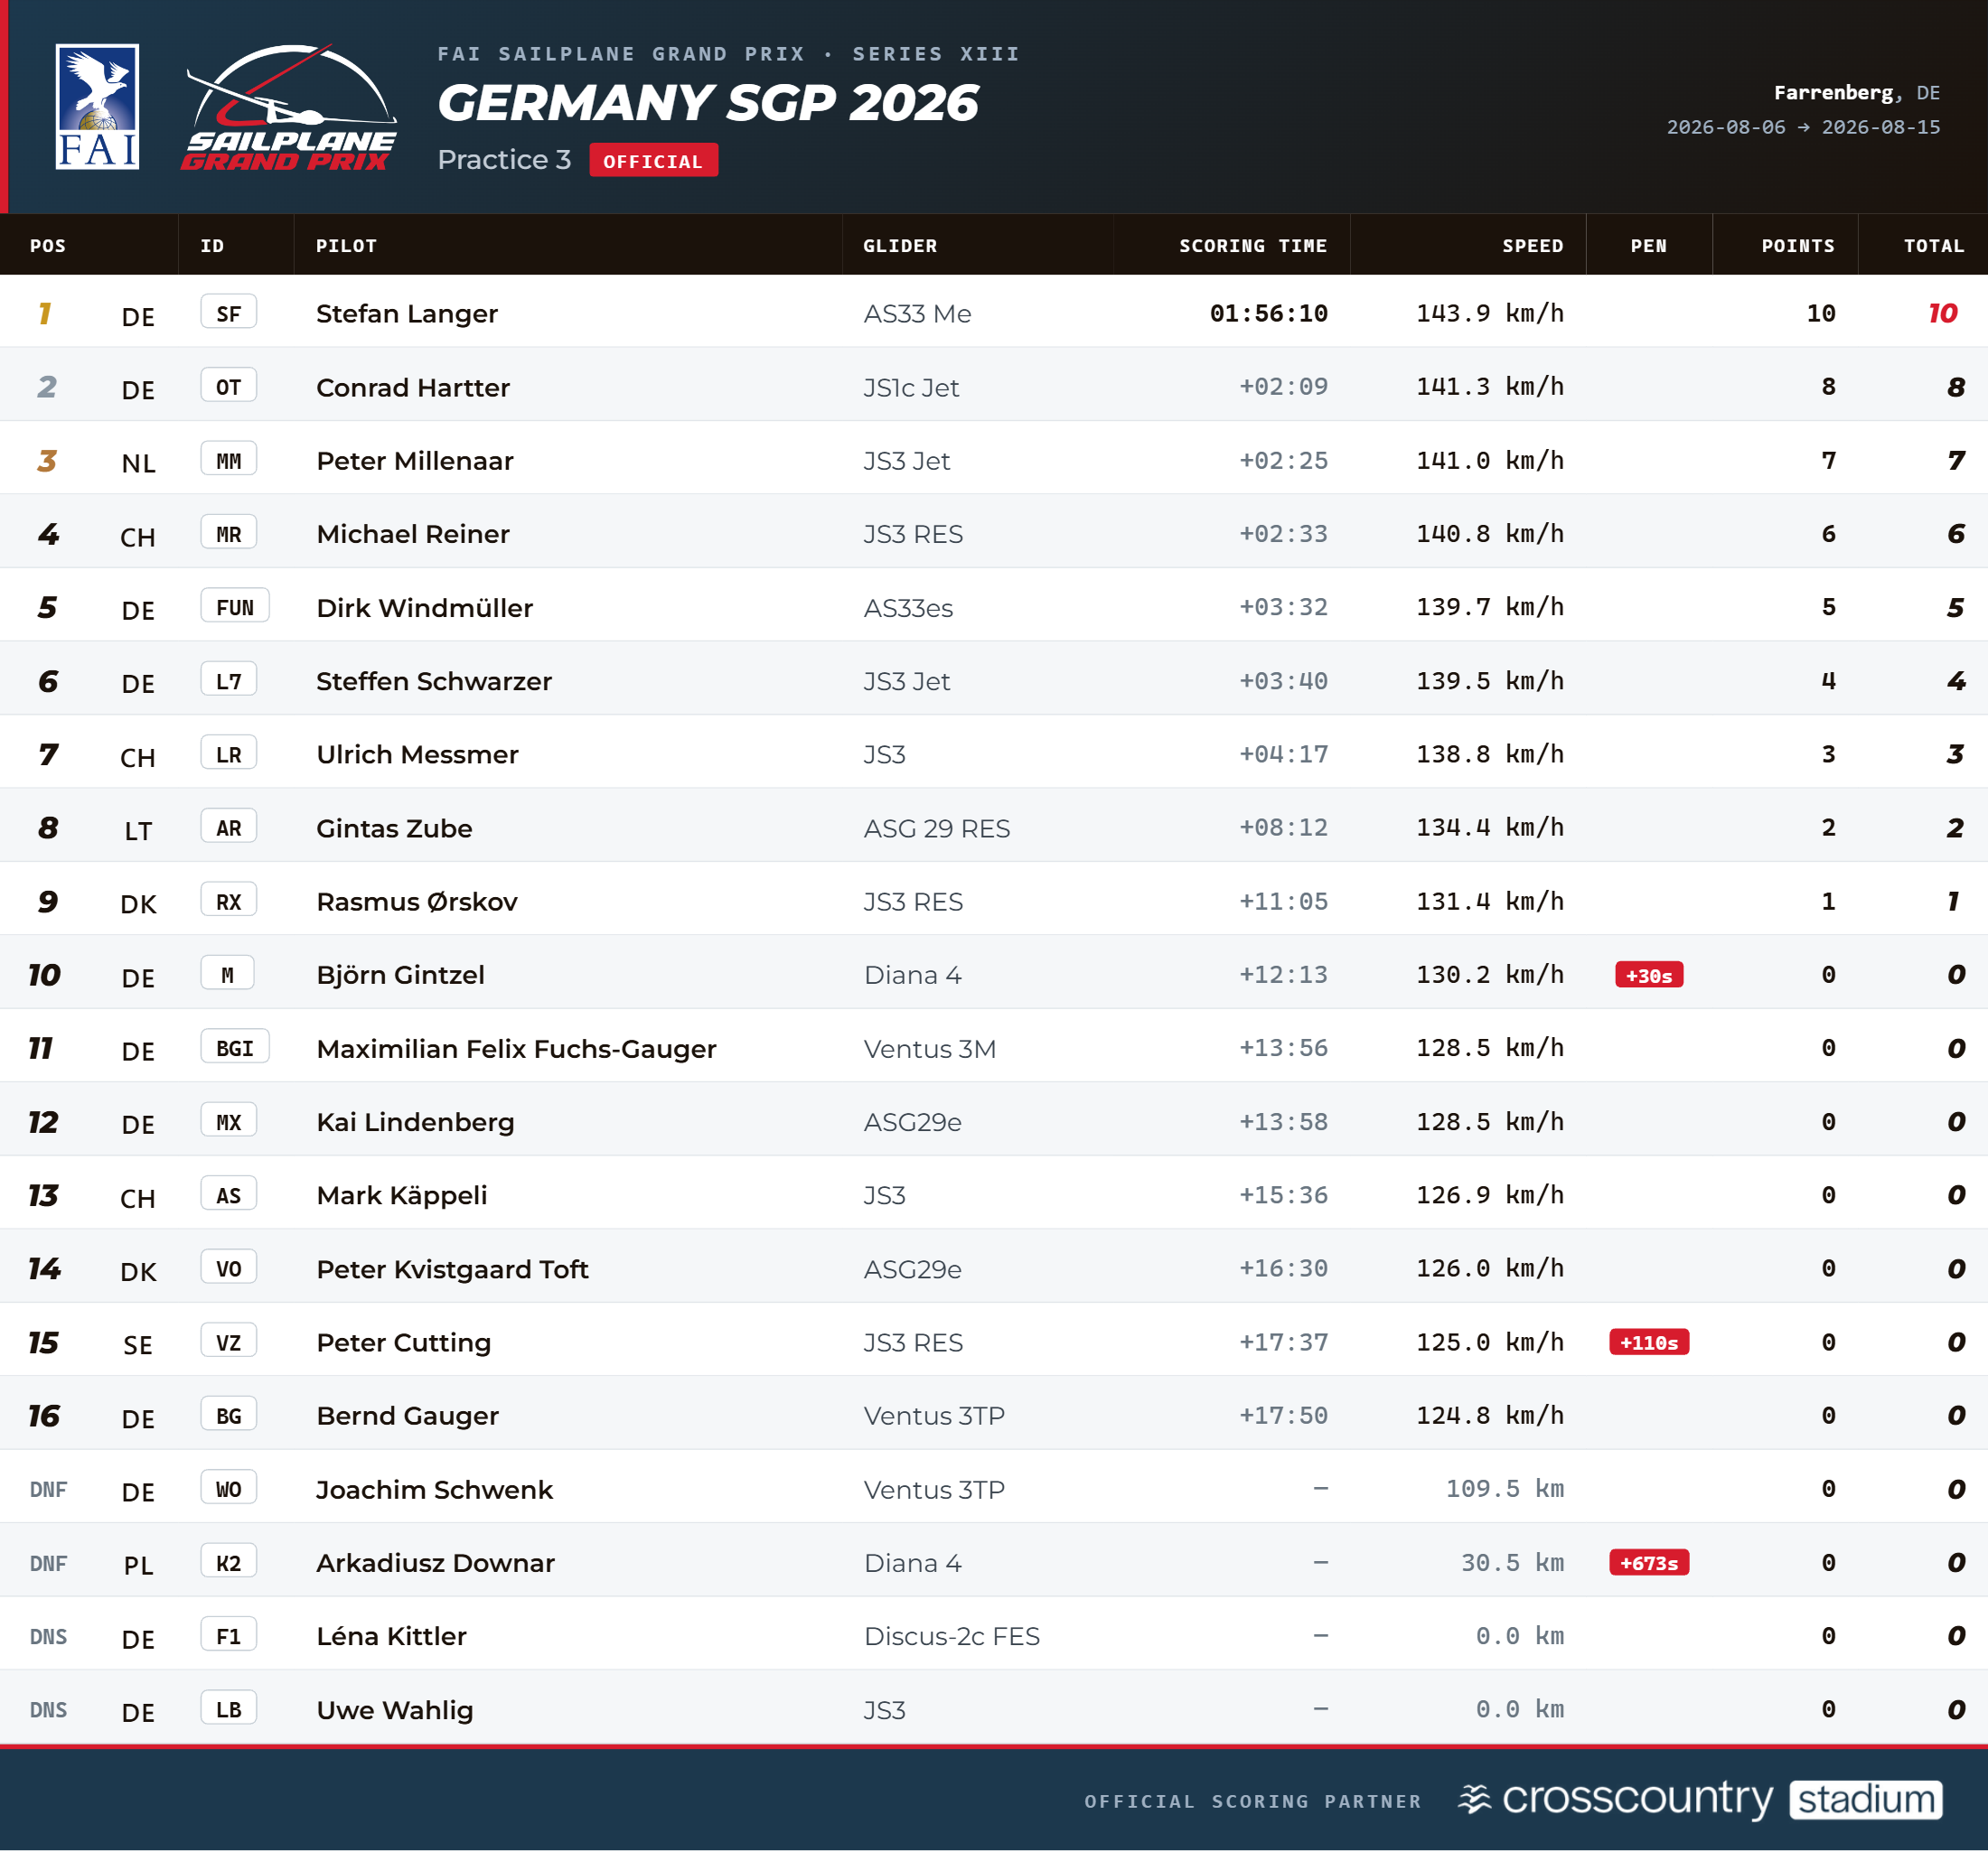Image resolution: width=1988 pixels, height=1852 pixels.
Task: Click the SF glider ID badge
Action: (x=229, y=313)
